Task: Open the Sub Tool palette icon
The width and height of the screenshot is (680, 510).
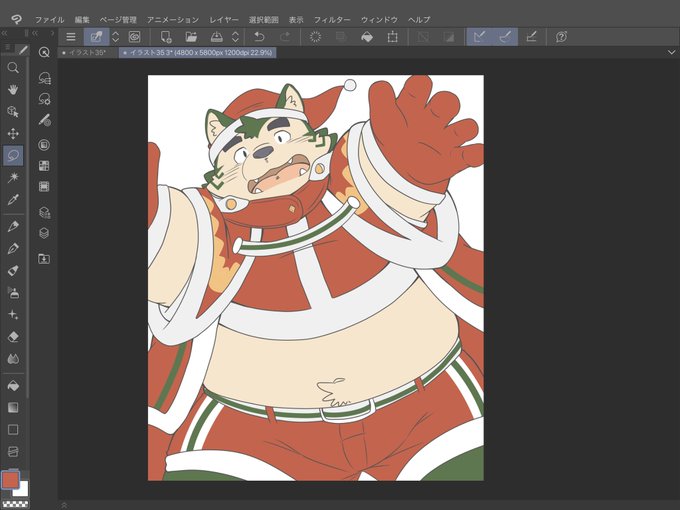Action: point(44,78)
